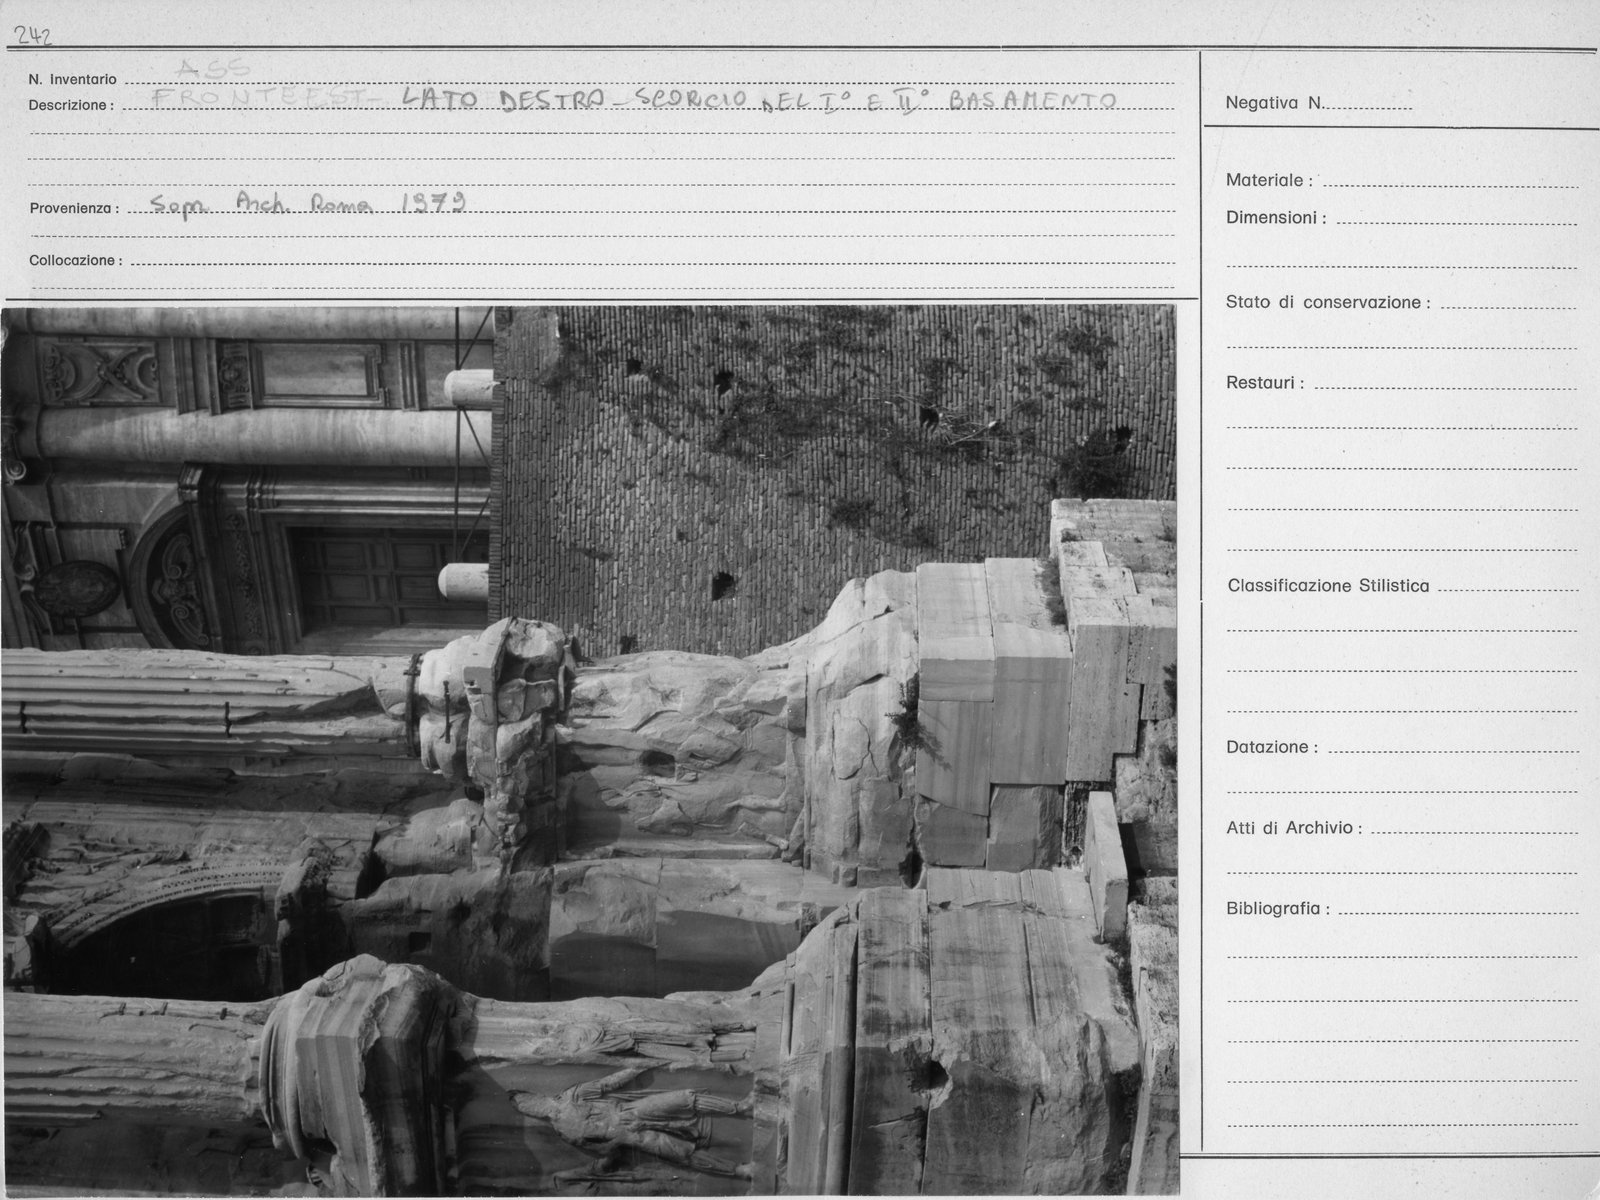Click the 'Stato di conservazione :' label
1600x1200 pixels.
(1328, 302)
